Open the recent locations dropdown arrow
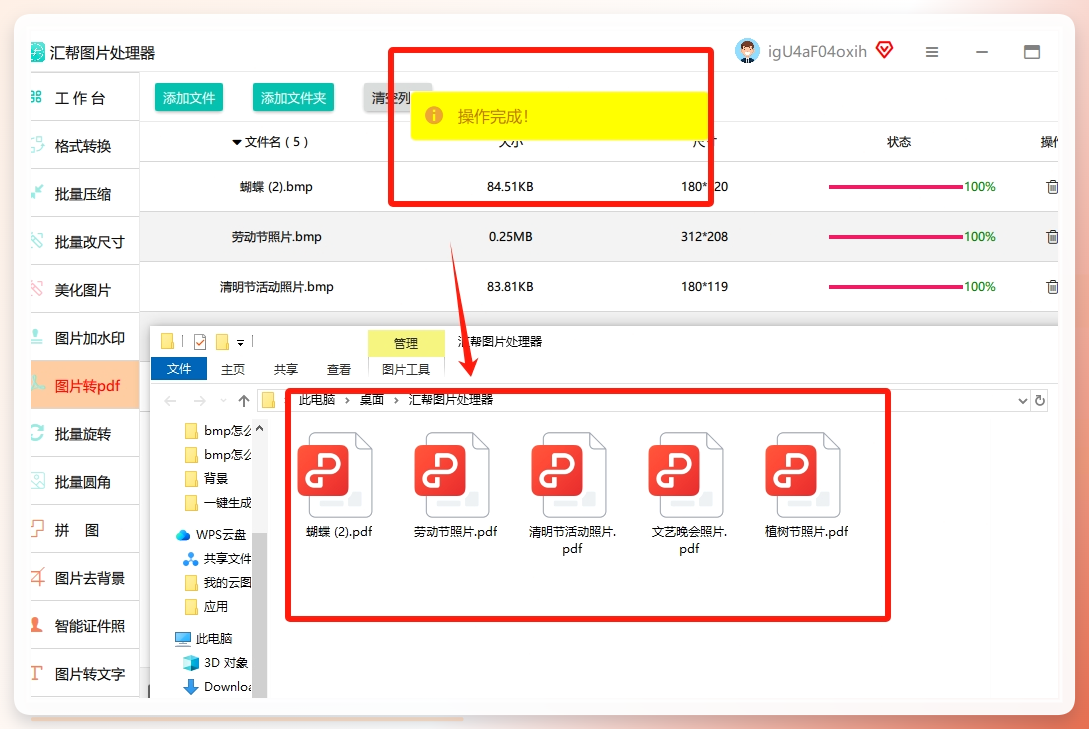Screen dimensions: 1089x729 [223, 401]
